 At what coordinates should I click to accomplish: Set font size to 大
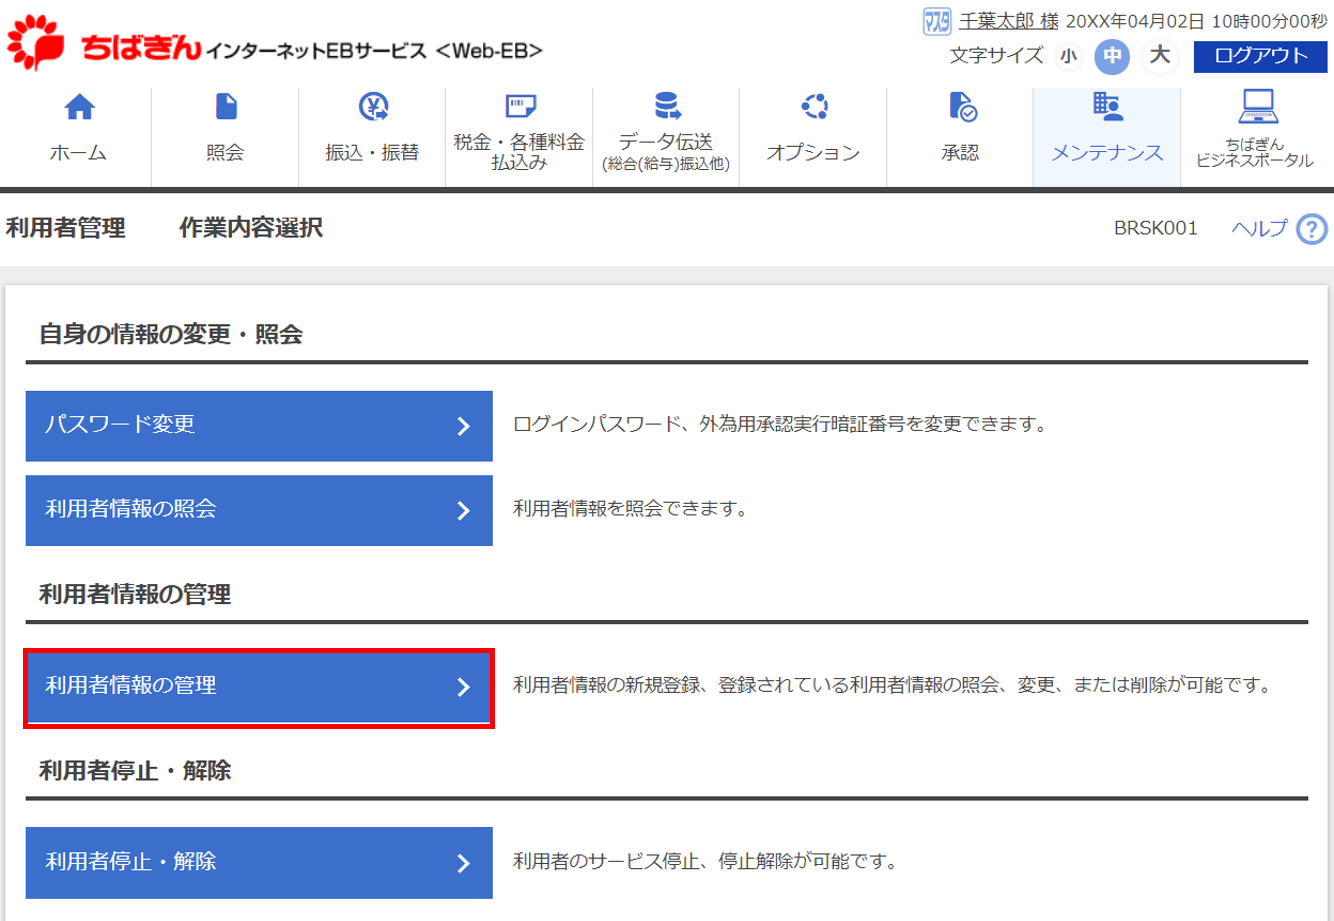1159,55
